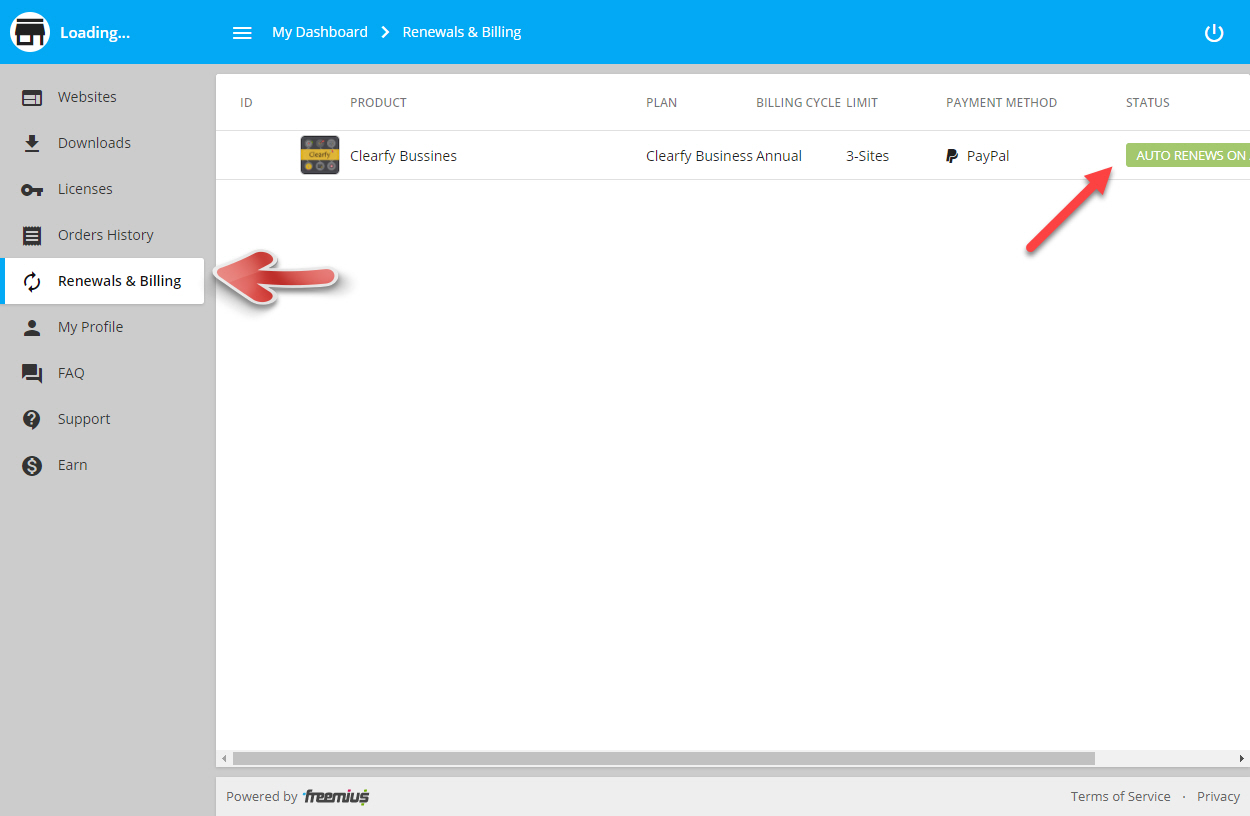The width and height of the screenshot is (1250, 816).
Task: Open Terms of Service link
Action: coord(1120,796)
